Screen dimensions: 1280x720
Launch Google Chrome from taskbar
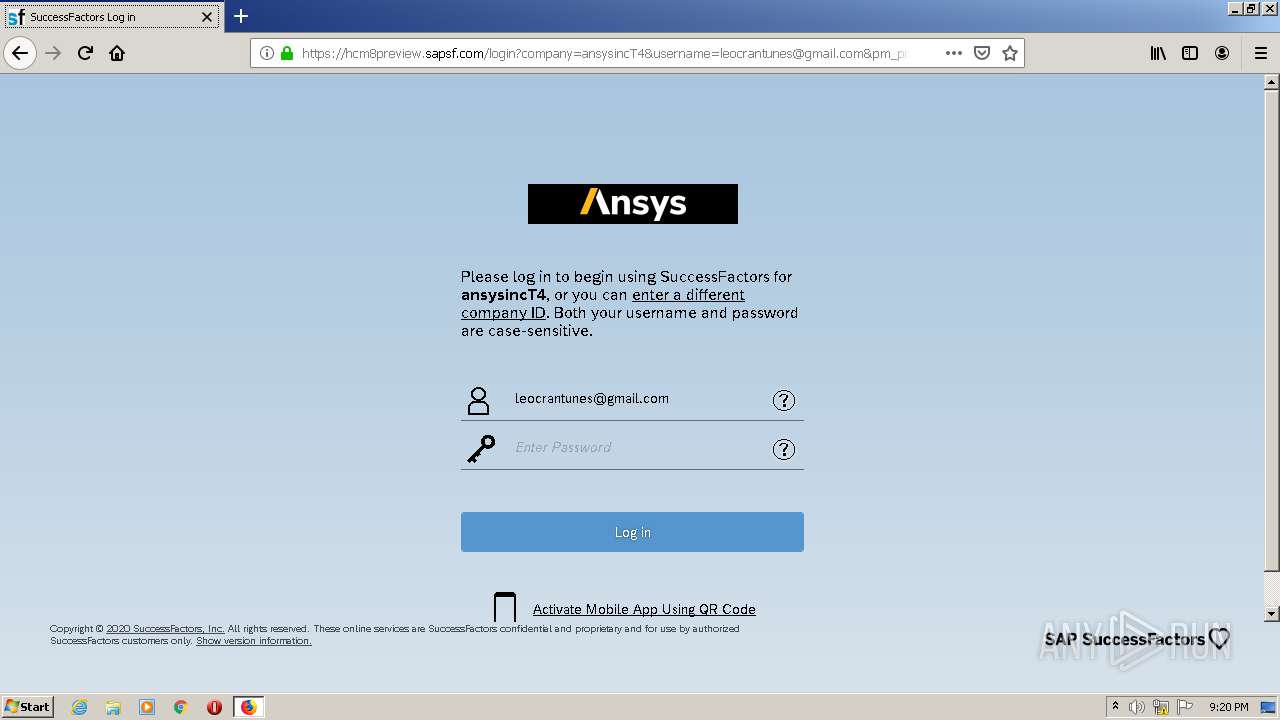[x=181, y=707]
